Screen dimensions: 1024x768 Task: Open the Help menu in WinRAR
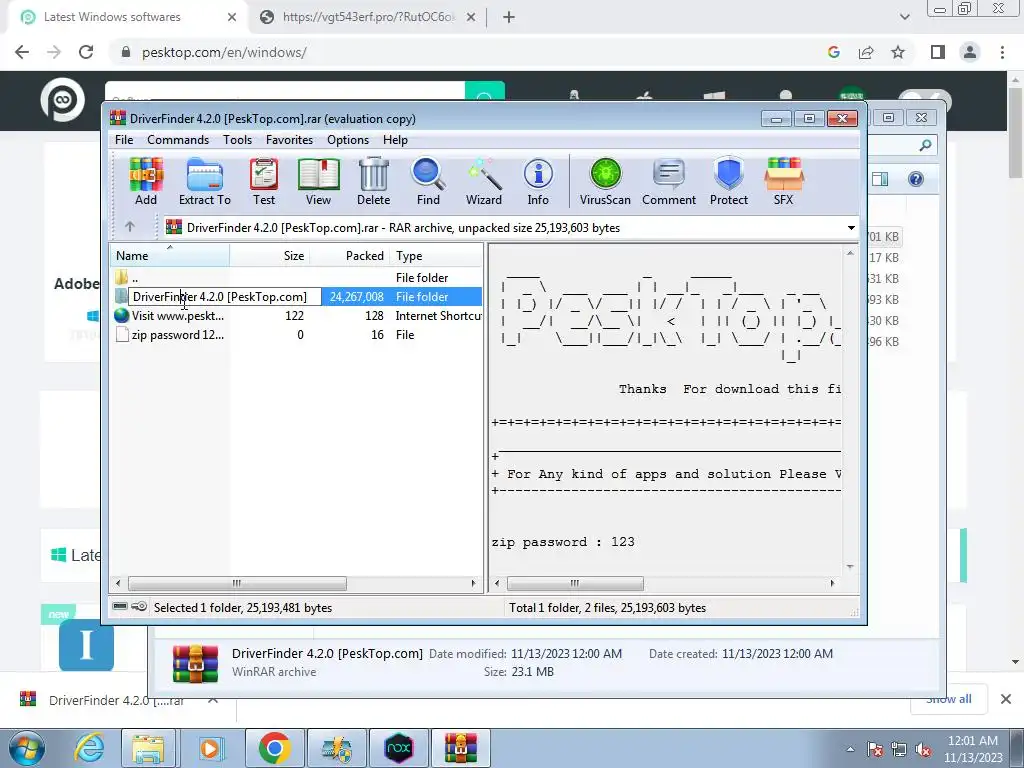click(395, 140)
